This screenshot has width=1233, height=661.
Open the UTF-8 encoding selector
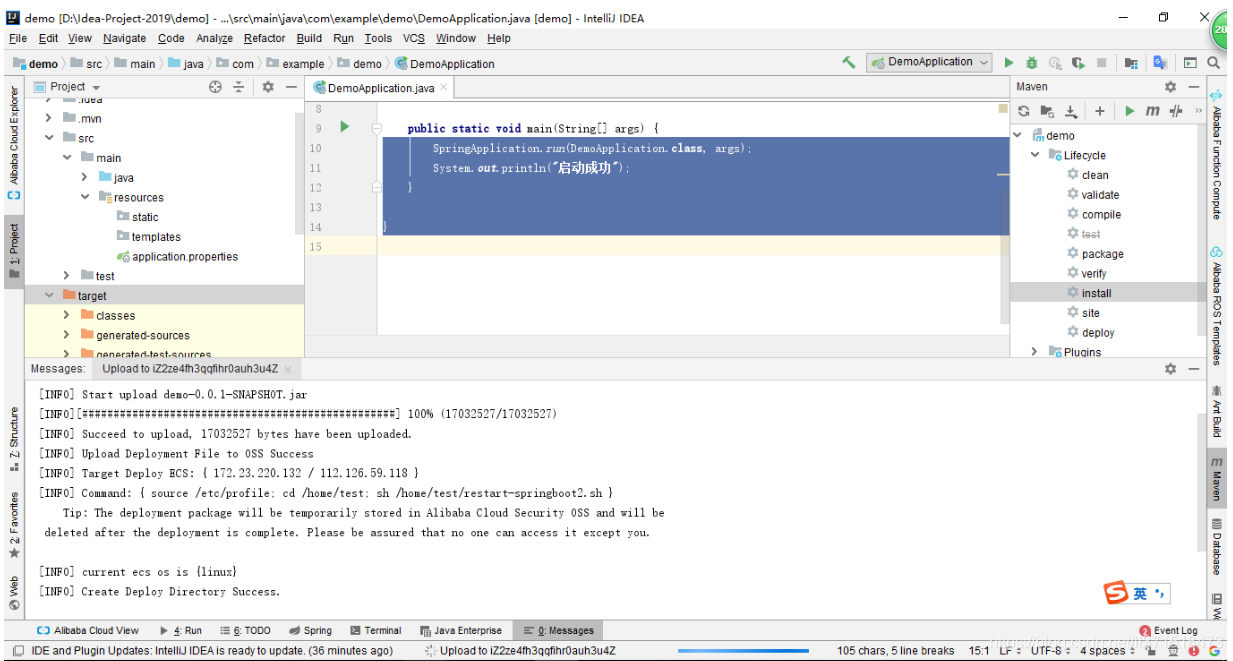click(1050, 651)
